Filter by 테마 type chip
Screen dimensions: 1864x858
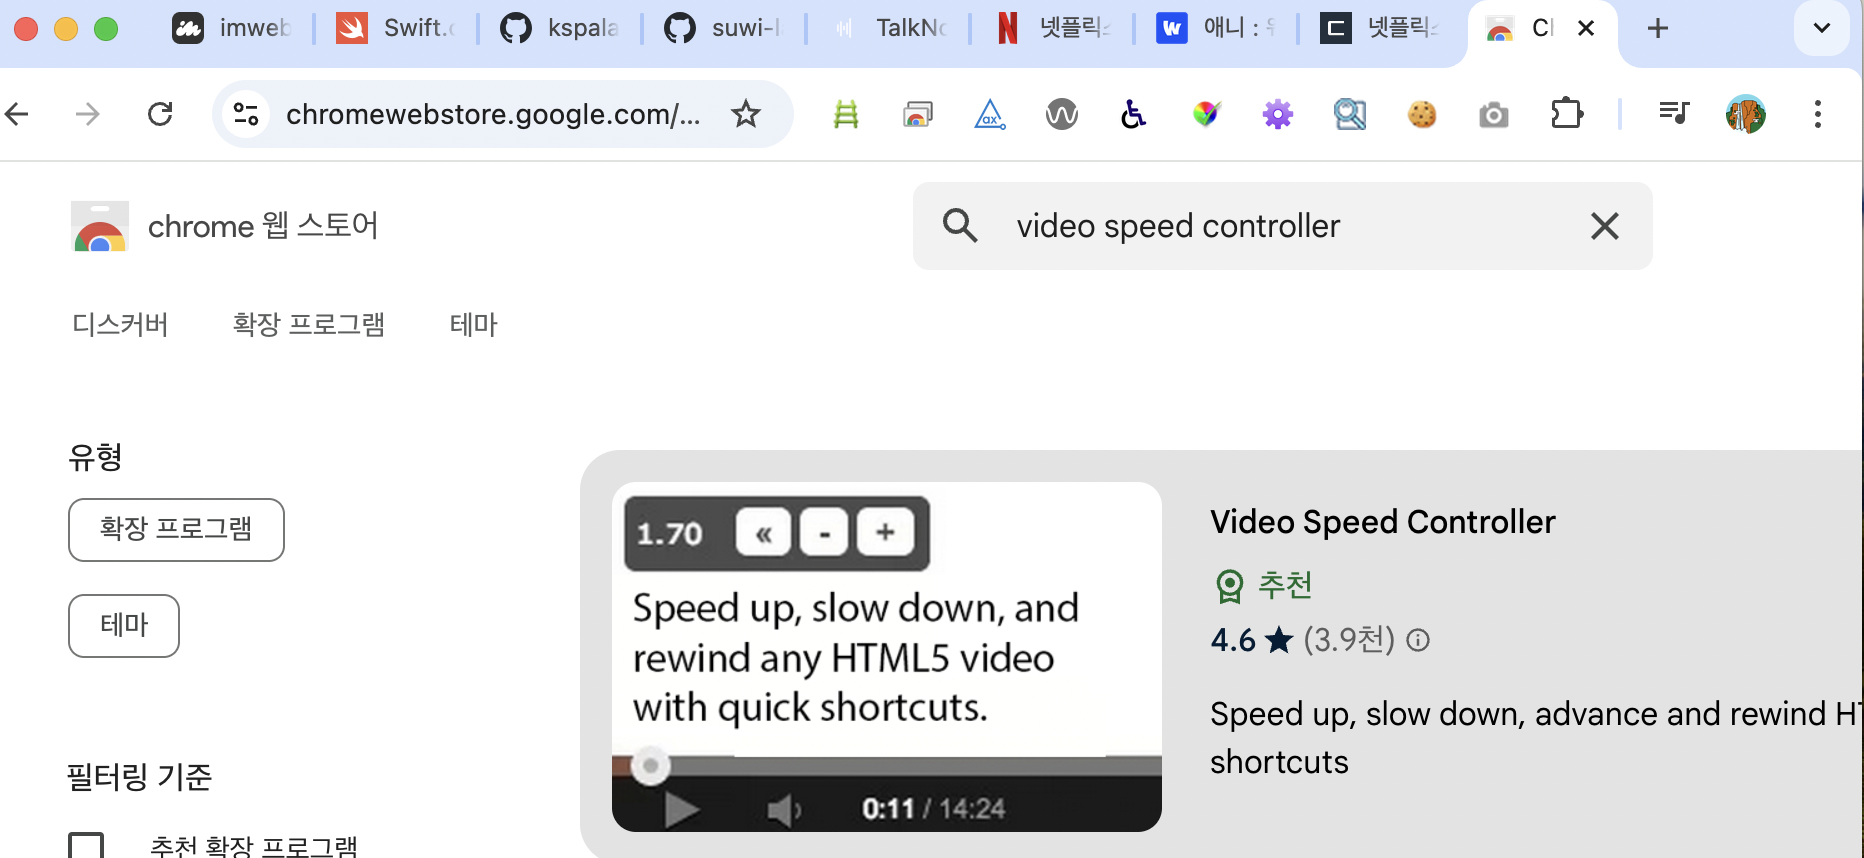[124, 626]
